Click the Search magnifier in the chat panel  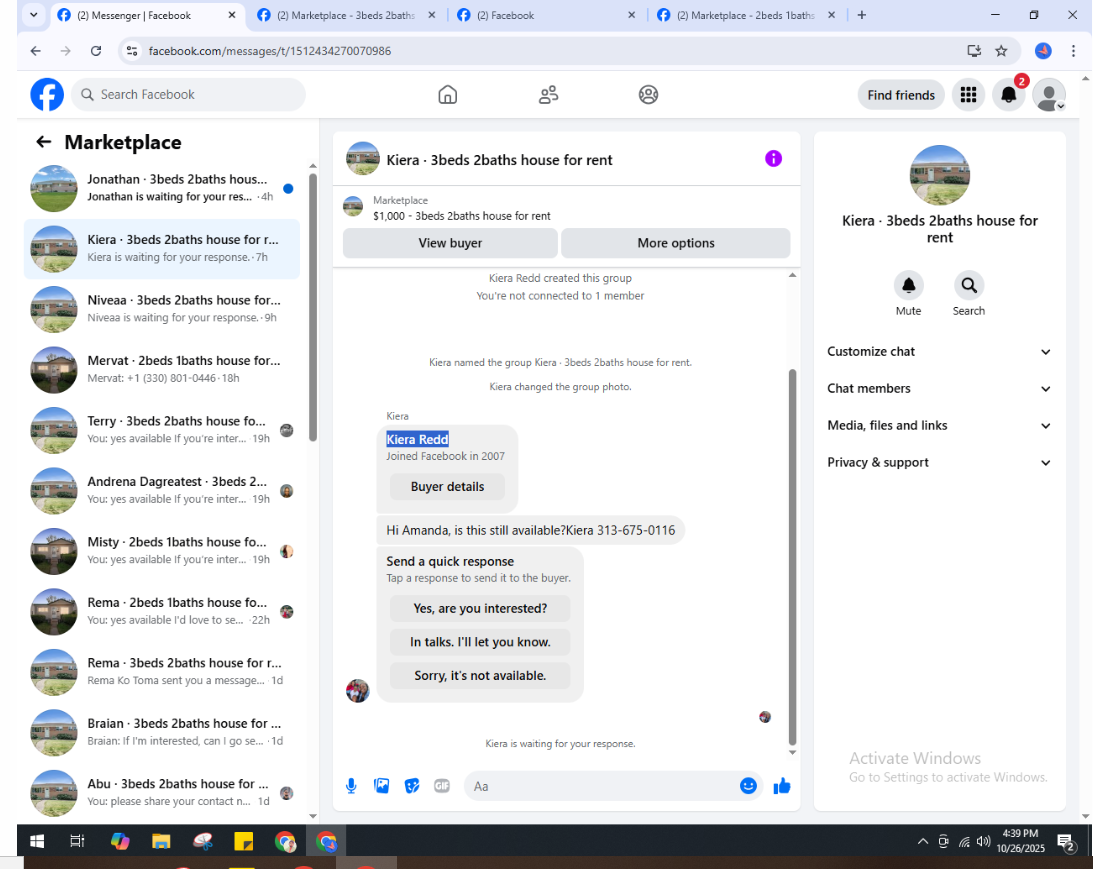969,285
